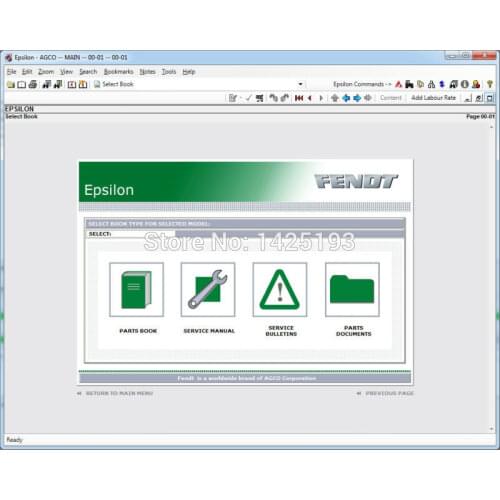Screen dimensions: 500x500
Task: Click the Select Book combo box
Action: [x=199, y=84]
